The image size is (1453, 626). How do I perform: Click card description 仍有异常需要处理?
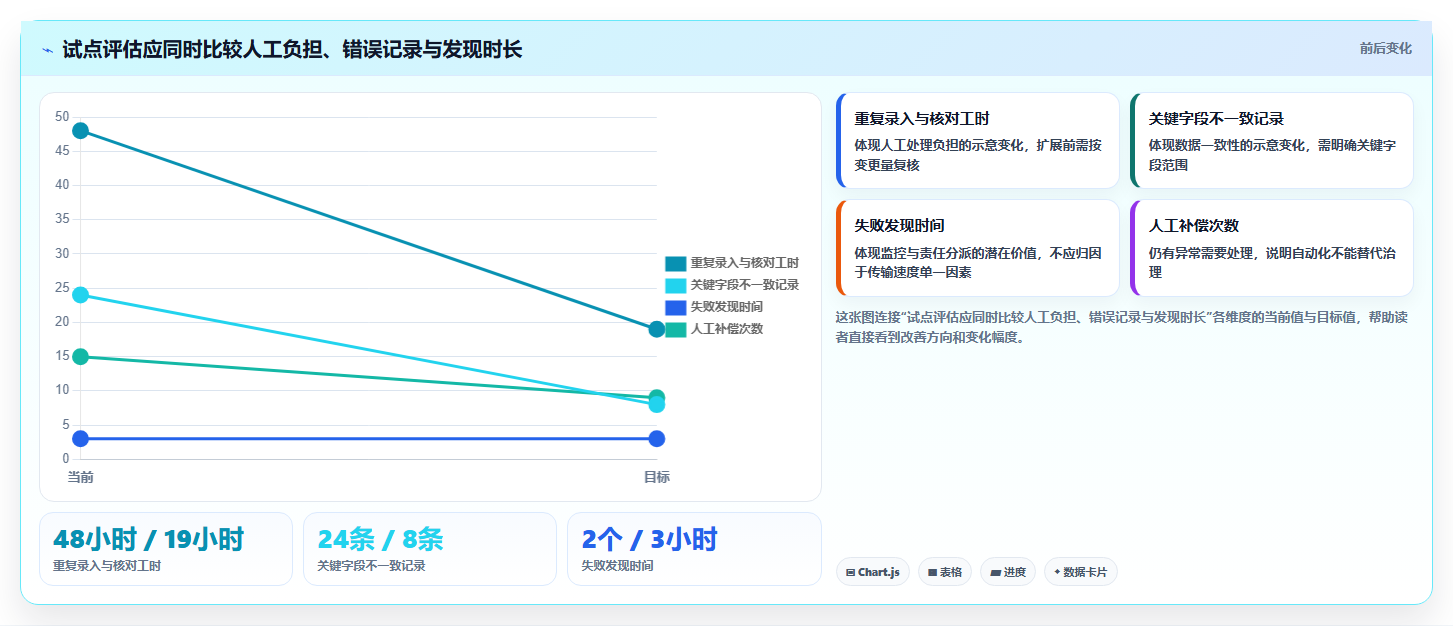point(1273,262)
